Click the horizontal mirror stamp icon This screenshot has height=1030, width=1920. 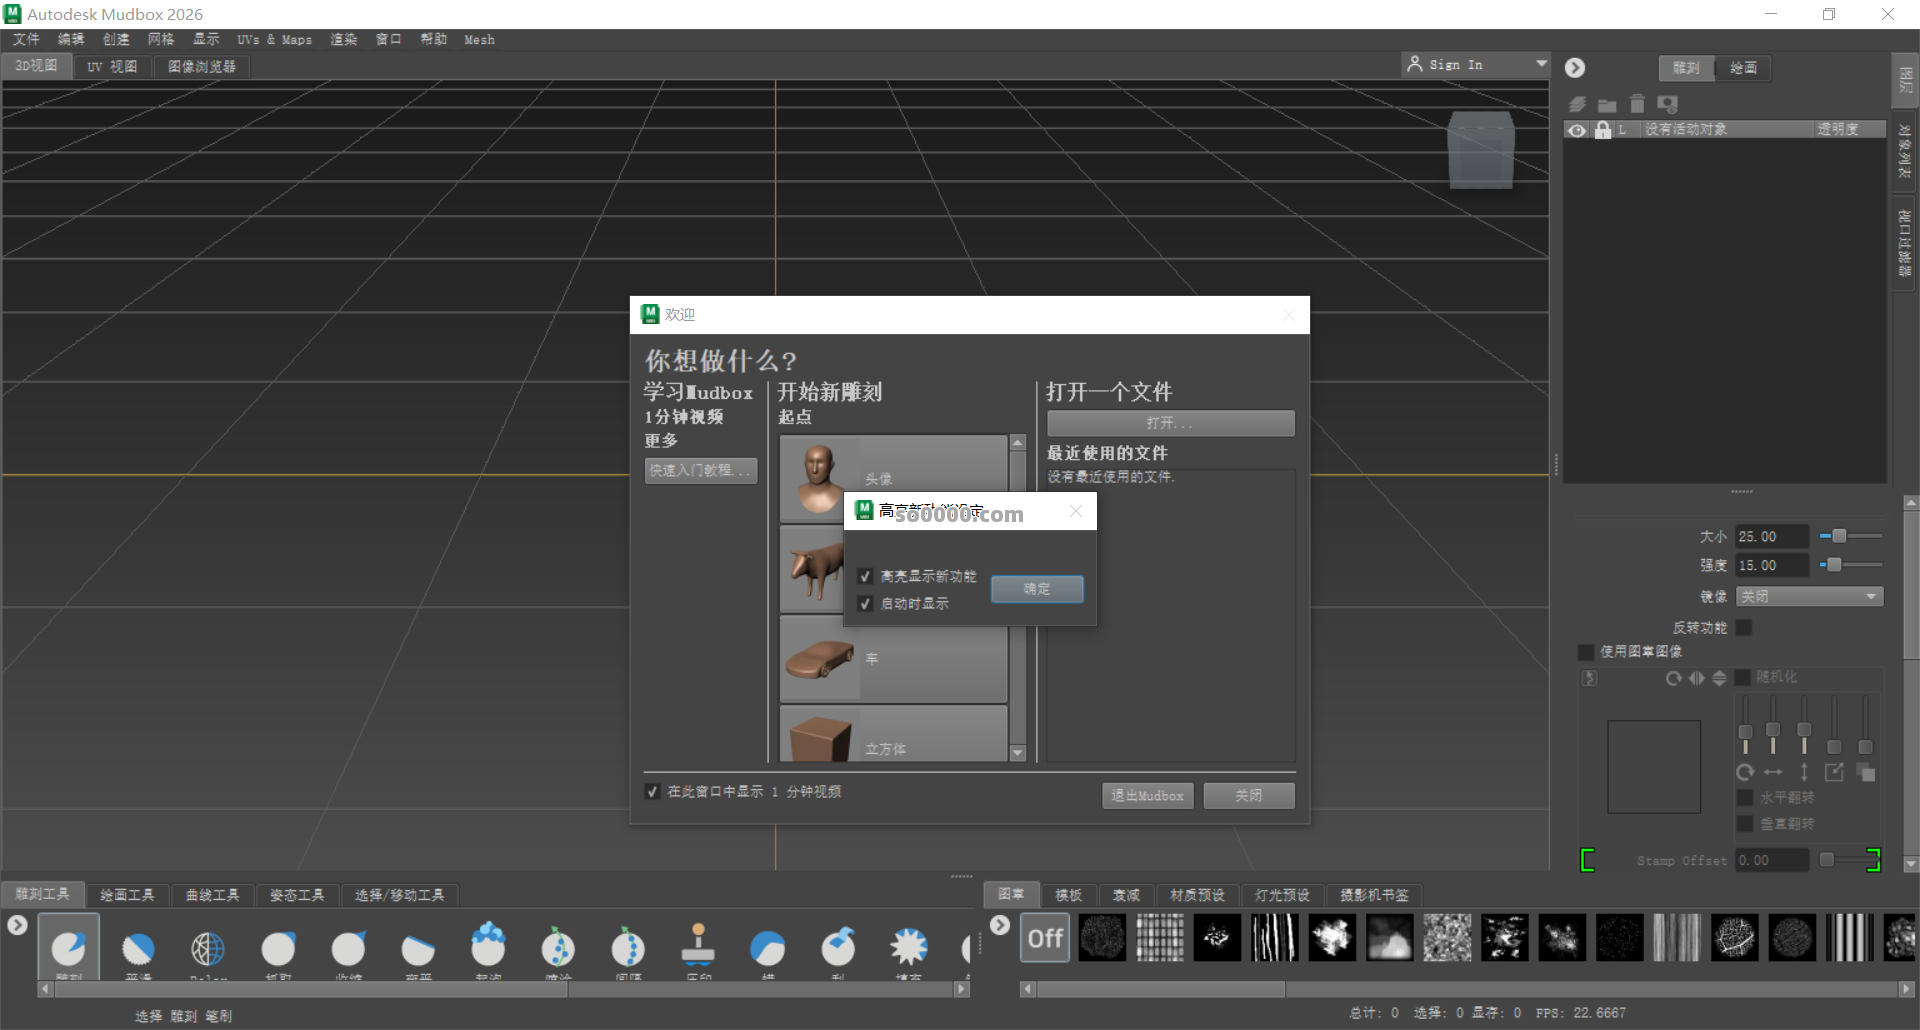(x=1697, y=678)
